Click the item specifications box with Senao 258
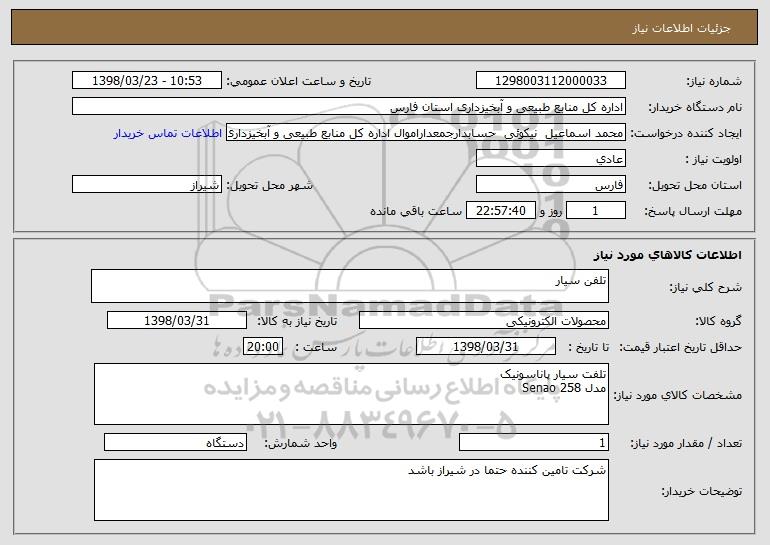Image resolution: width=770 pixels, height=545 pixels. tap(351, 394)
